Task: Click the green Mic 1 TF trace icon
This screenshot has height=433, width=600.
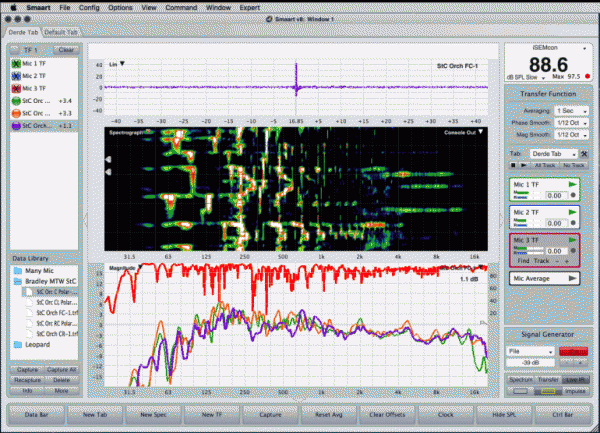Action: point(16,63)
